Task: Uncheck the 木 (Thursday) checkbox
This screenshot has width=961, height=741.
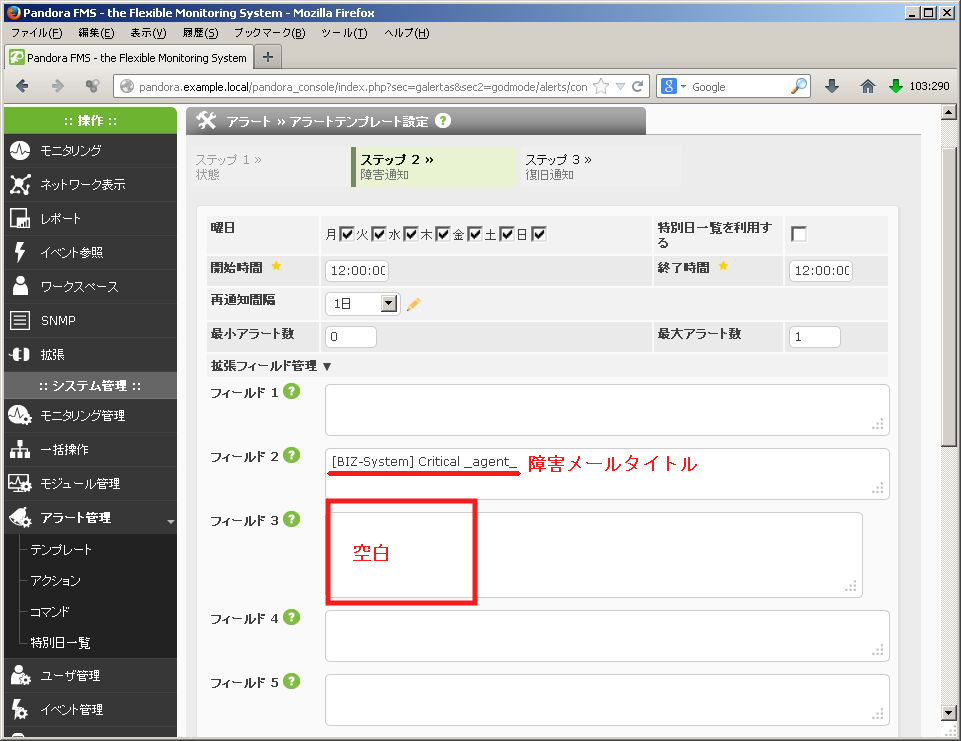Action: point(443,234)
